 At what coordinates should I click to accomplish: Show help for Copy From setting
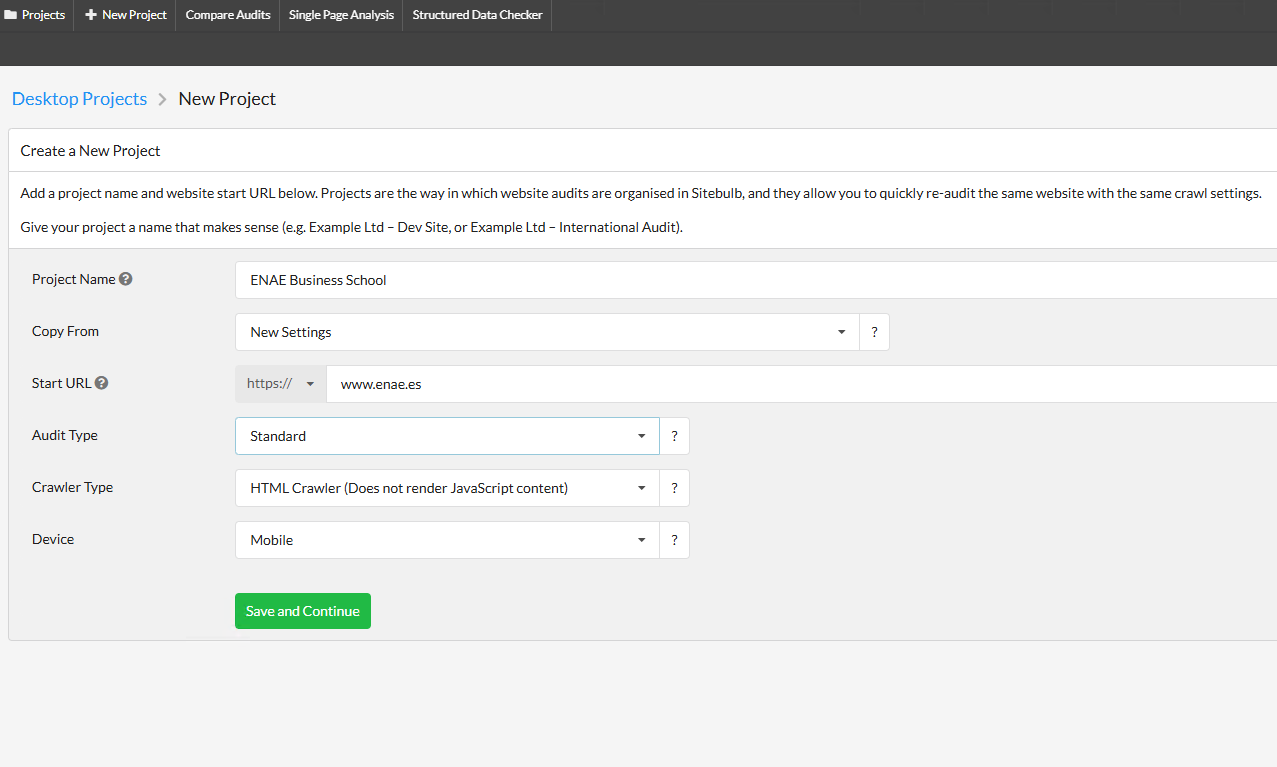874,332
